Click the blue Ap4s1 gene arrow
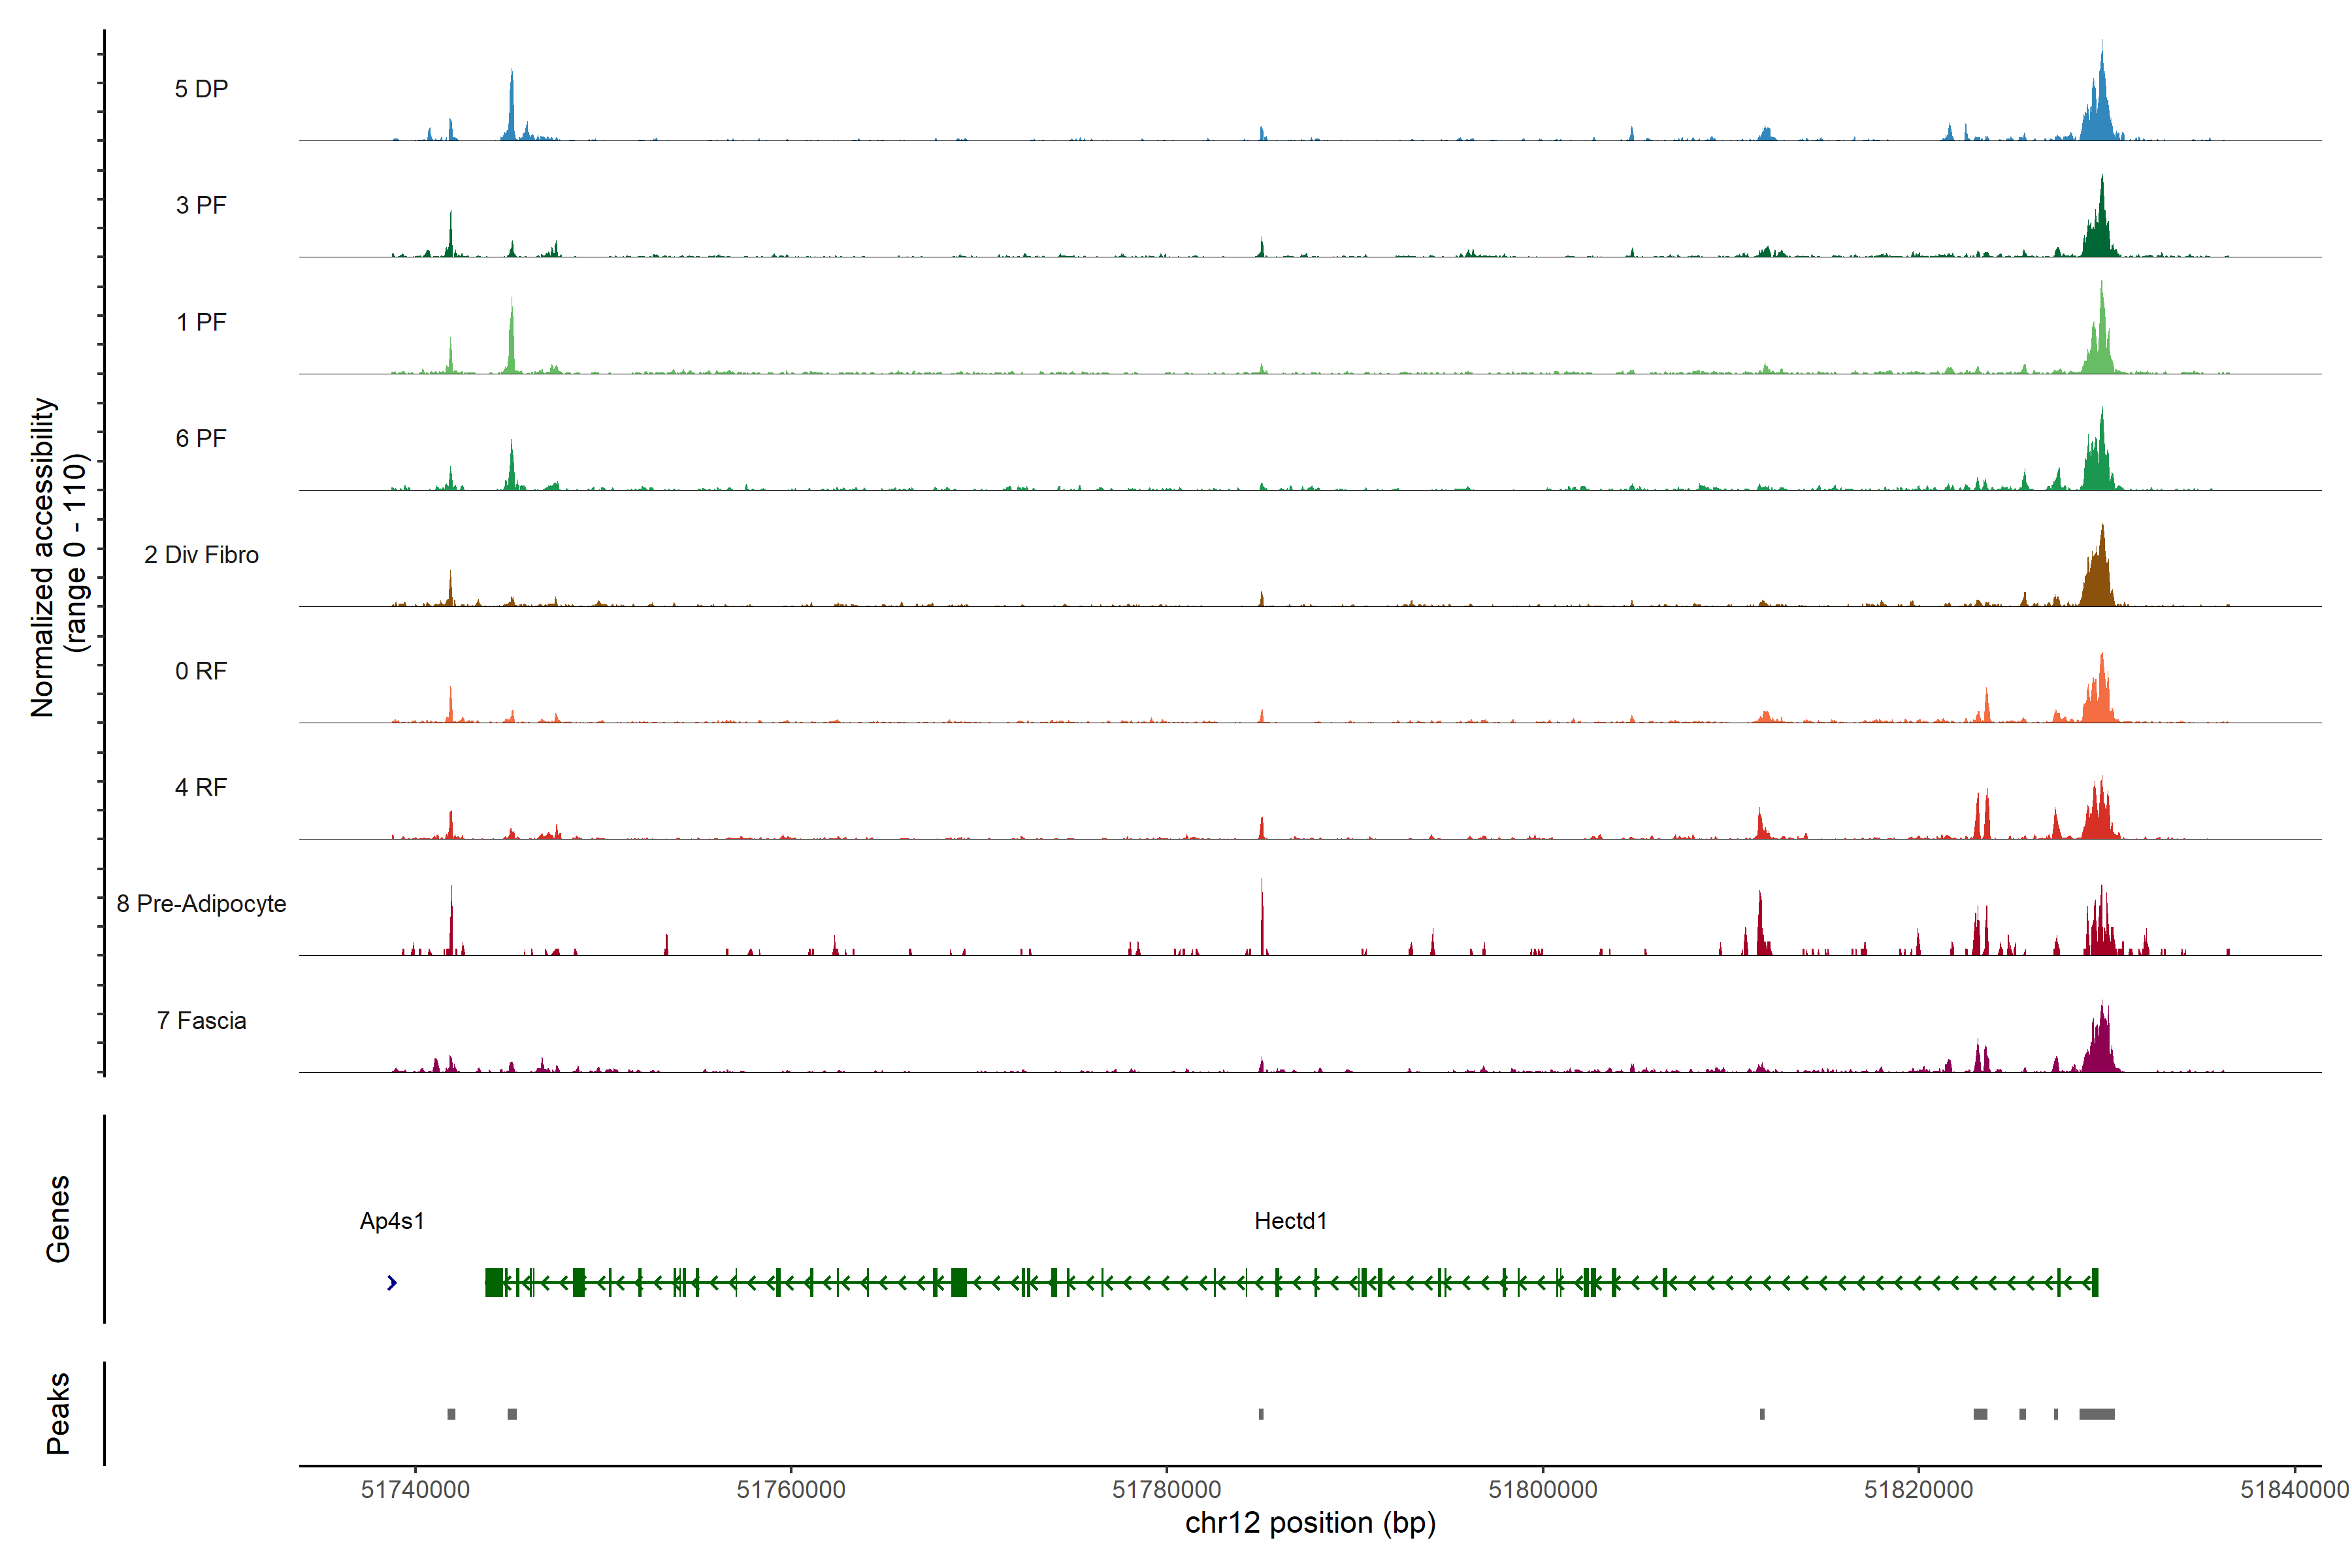Viewport: 2352px width, 1568px height. [x=392, y=1283]
